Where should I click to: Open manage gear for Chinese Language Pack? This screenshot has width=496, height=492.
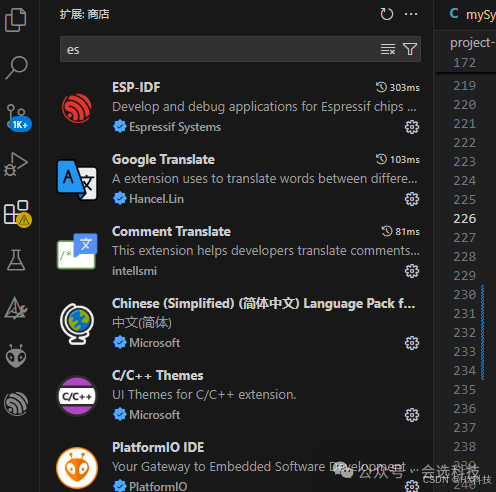[412, 343]
